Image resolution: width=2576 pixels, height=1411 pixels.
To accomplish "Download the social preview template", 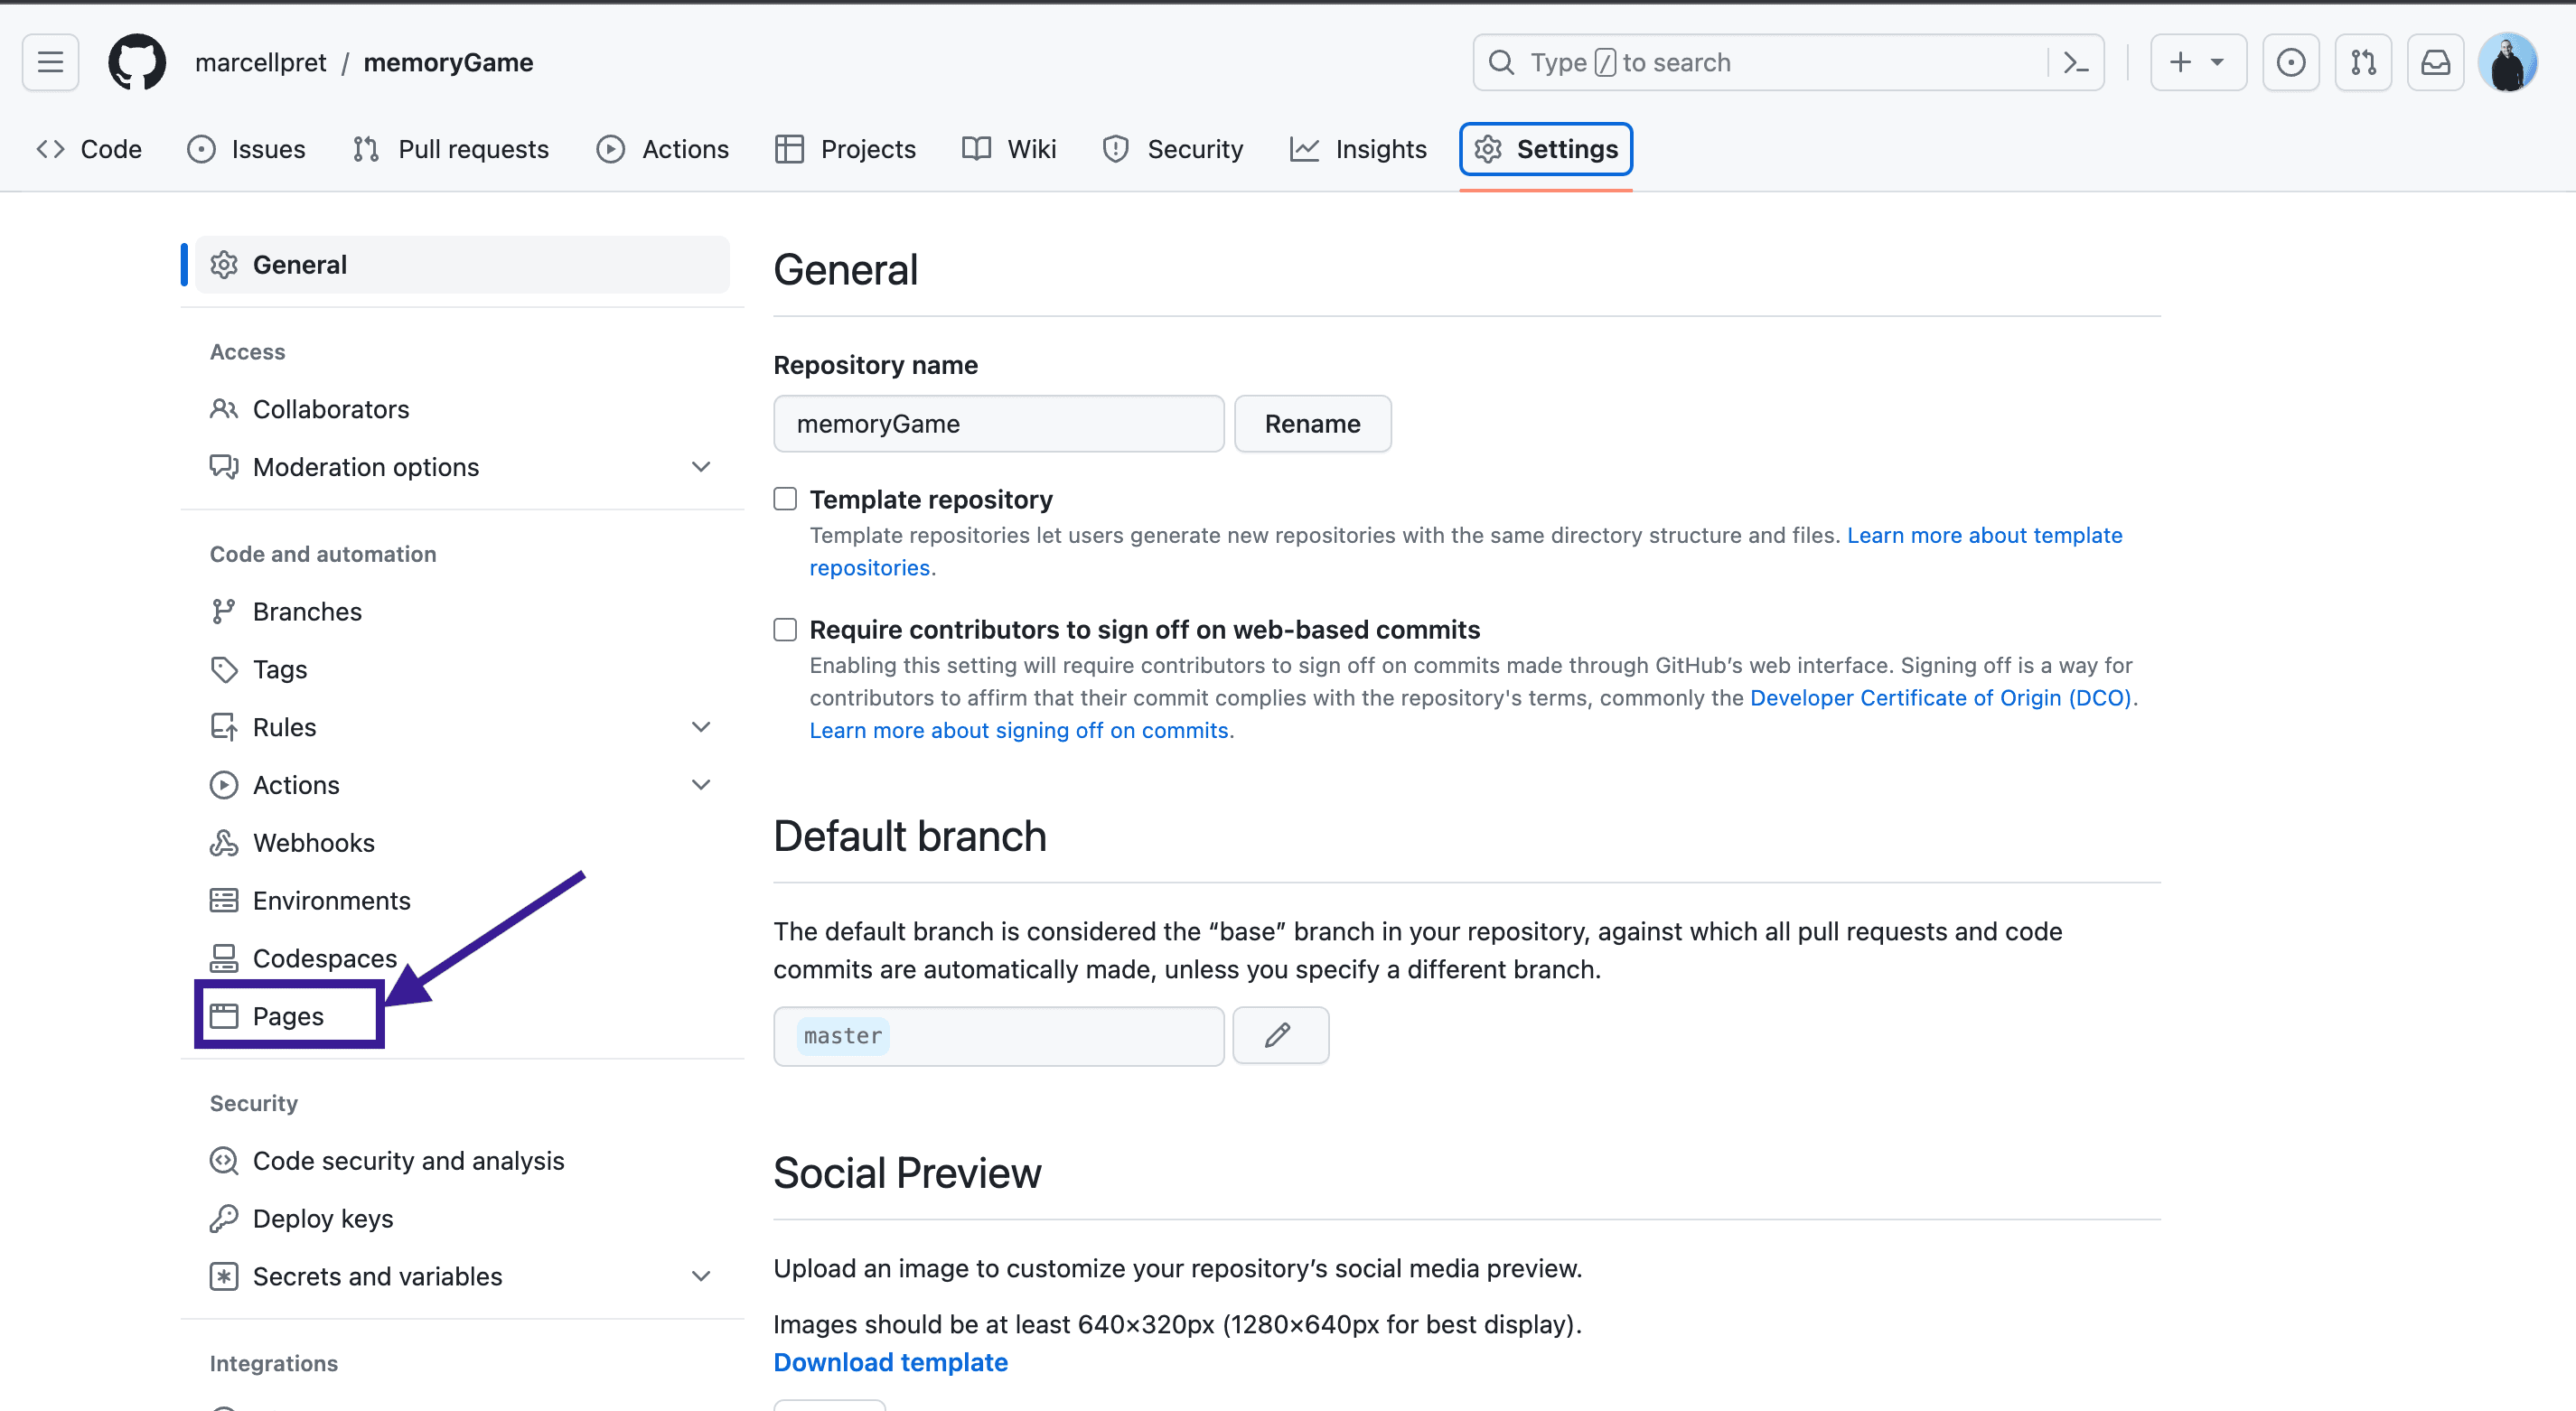I will (890, 1362).
